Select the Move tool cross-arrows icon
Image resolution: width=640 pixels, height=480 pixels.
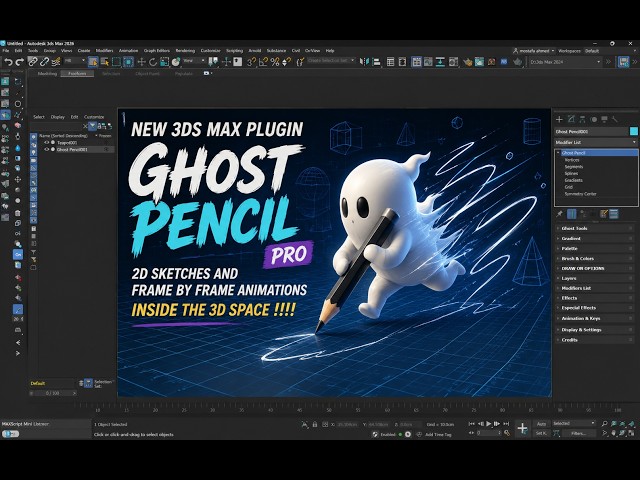point(141,62)
